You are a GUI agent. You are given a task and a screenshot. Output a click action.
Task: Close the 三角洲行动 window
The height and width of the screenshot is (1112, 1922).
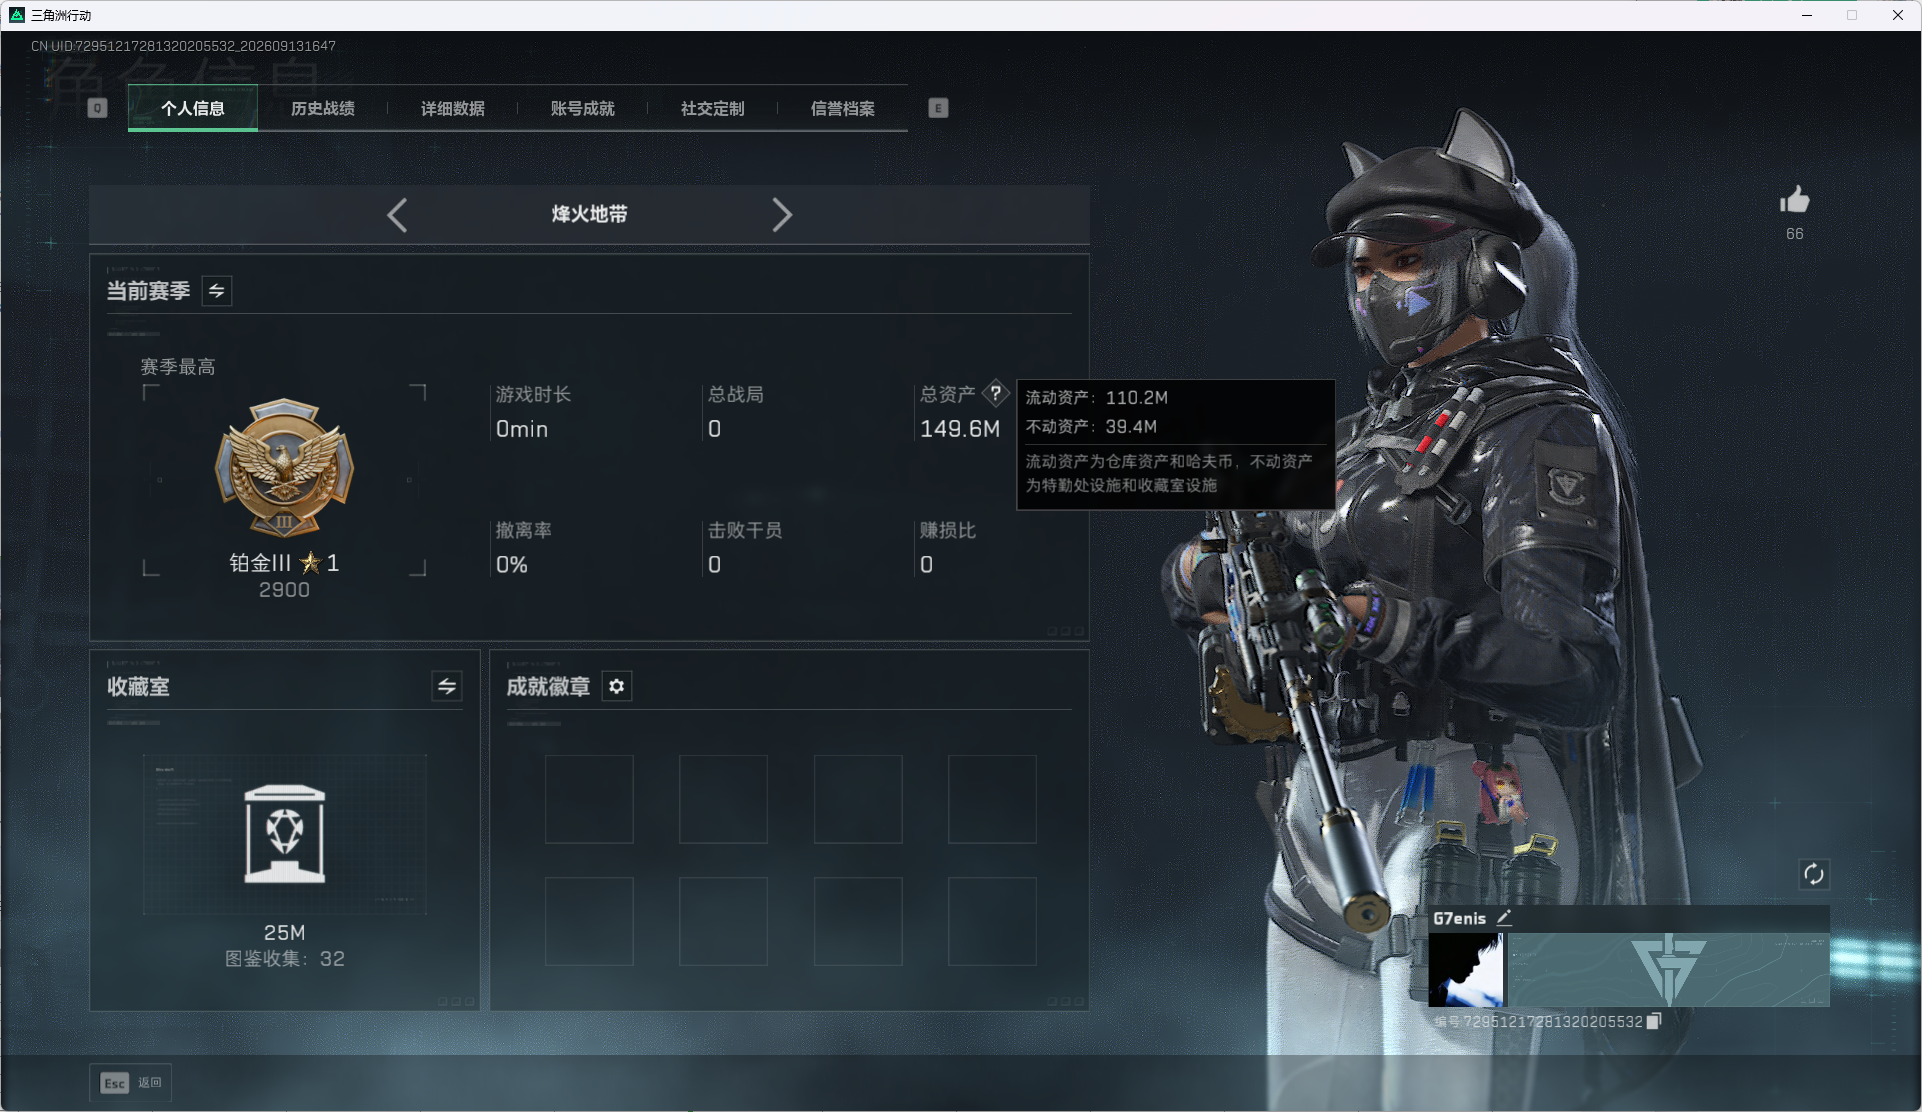pyautogui.click(x=1898, y=15)
